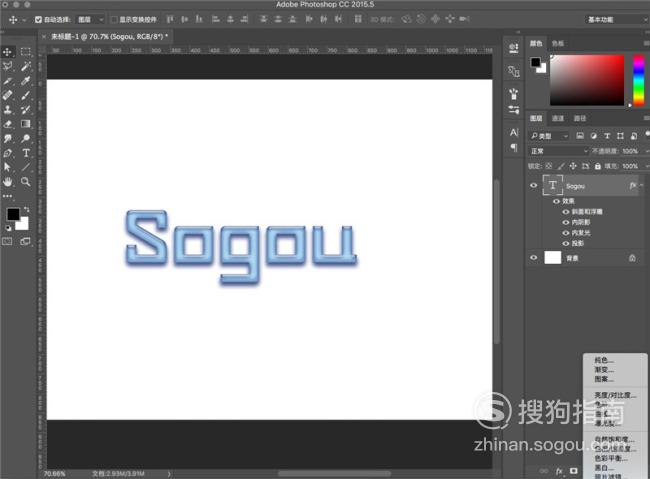Select the Rectangular Marquee tool
This screenshot has width=650, height=479.
tap(26, 52)
